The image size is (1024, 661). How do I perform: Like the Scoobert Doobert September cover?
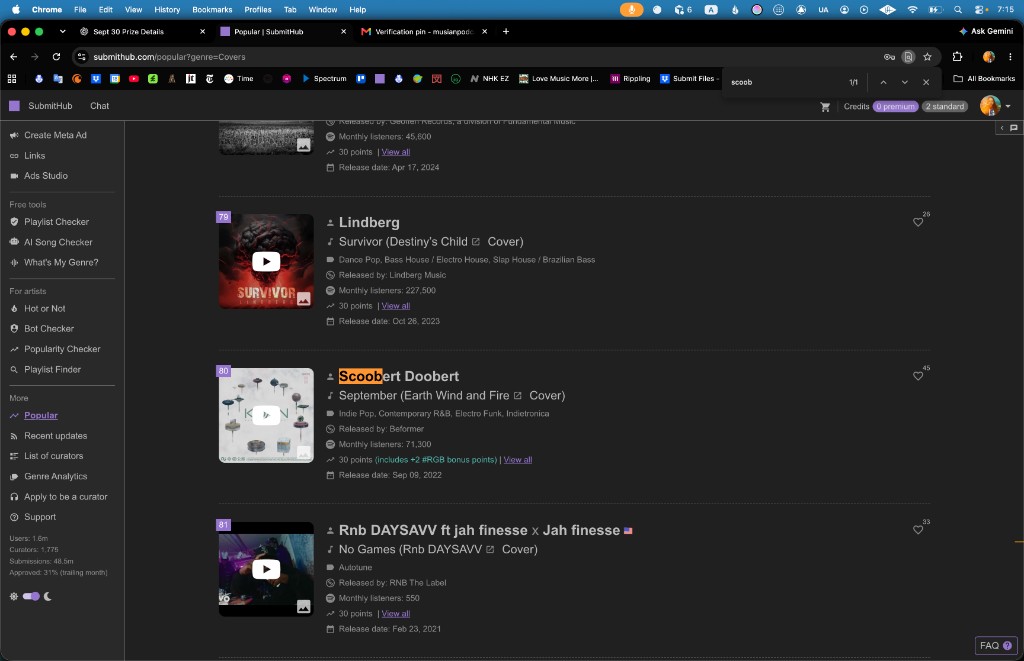[918, 376]
